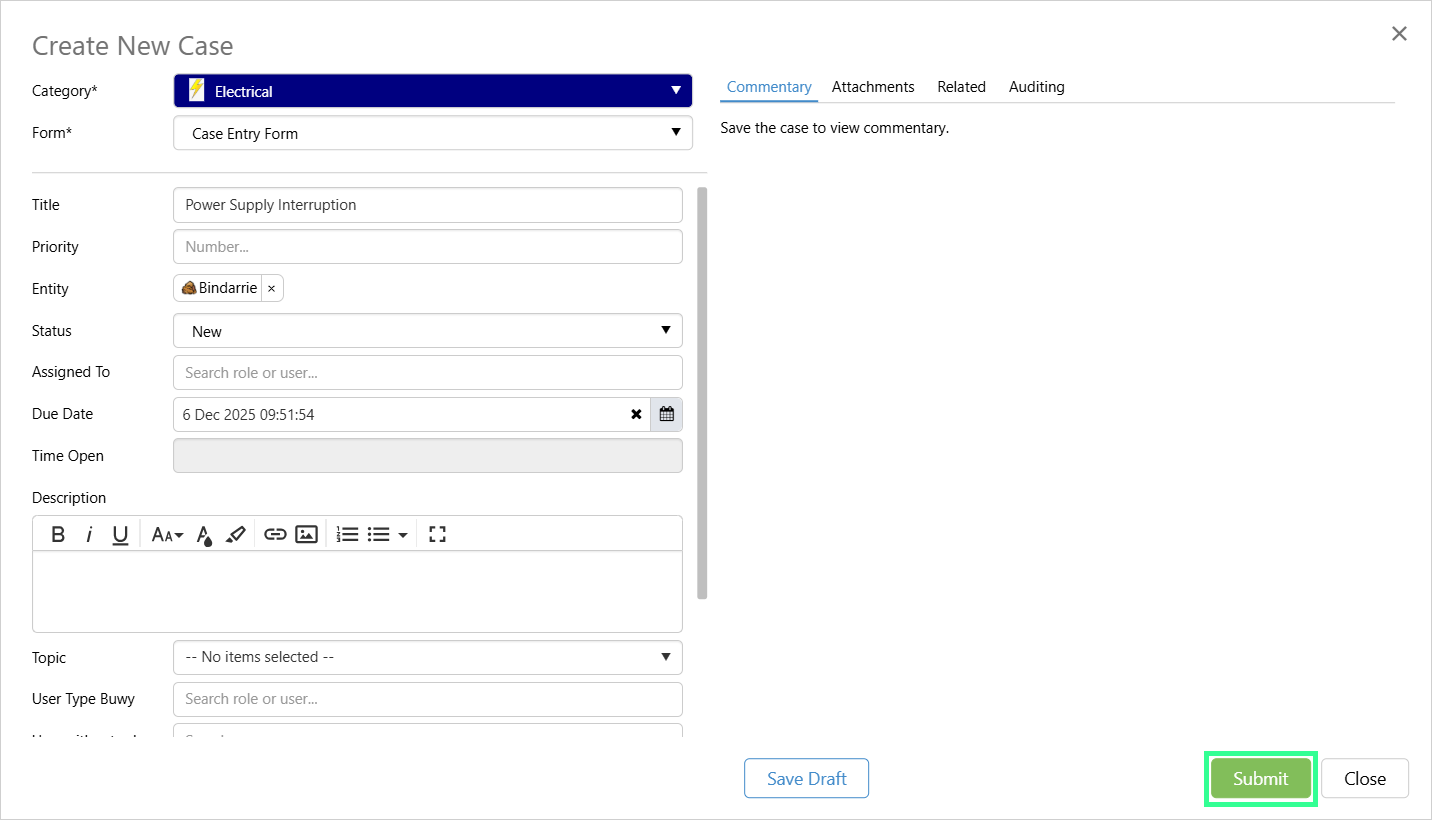Insert a hyperlink in the description
The height and width of the screenshot is (820, 1432).
pyautogui.click(x=275, y=534)
